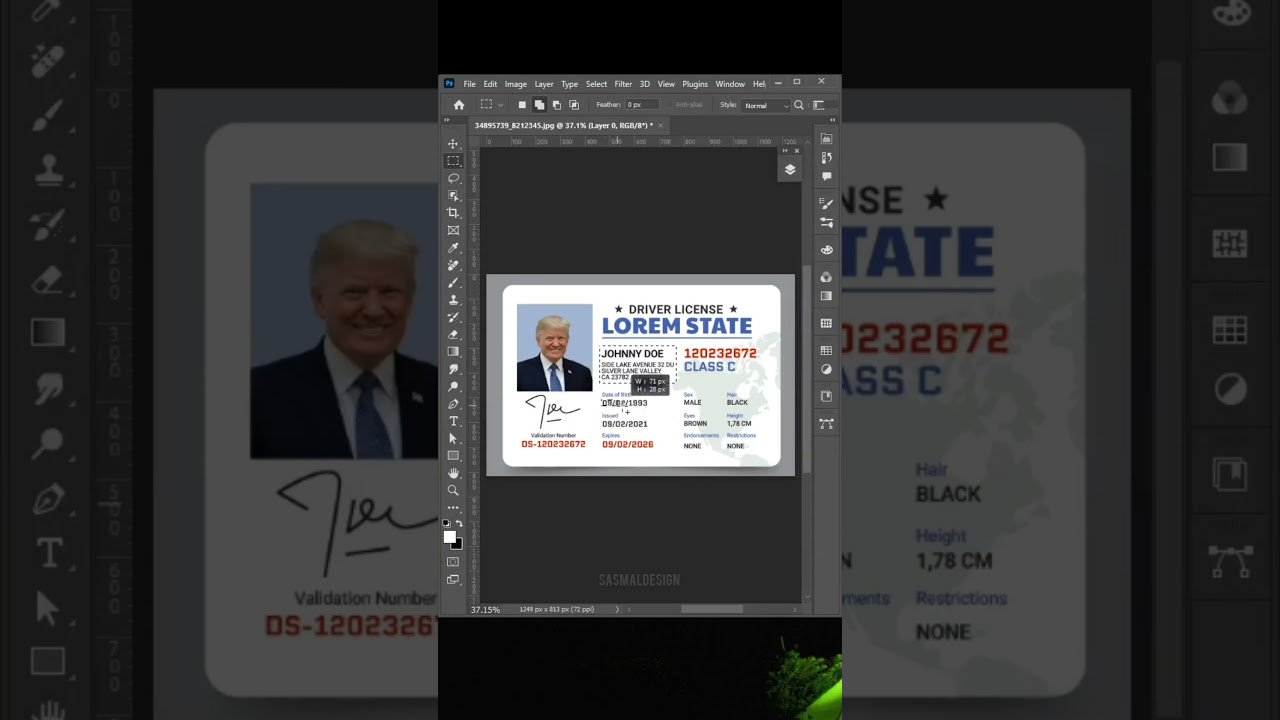
Task: Select the Gradient tool
Action: (x=453, y=351)
